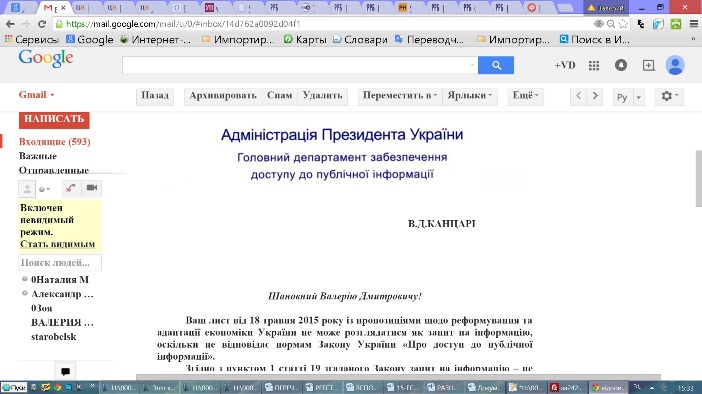Image resolution: width=702 pixels, height=394 pixels.
Task: Click the phone call icon in chat panel
Action: click(71, 188)
